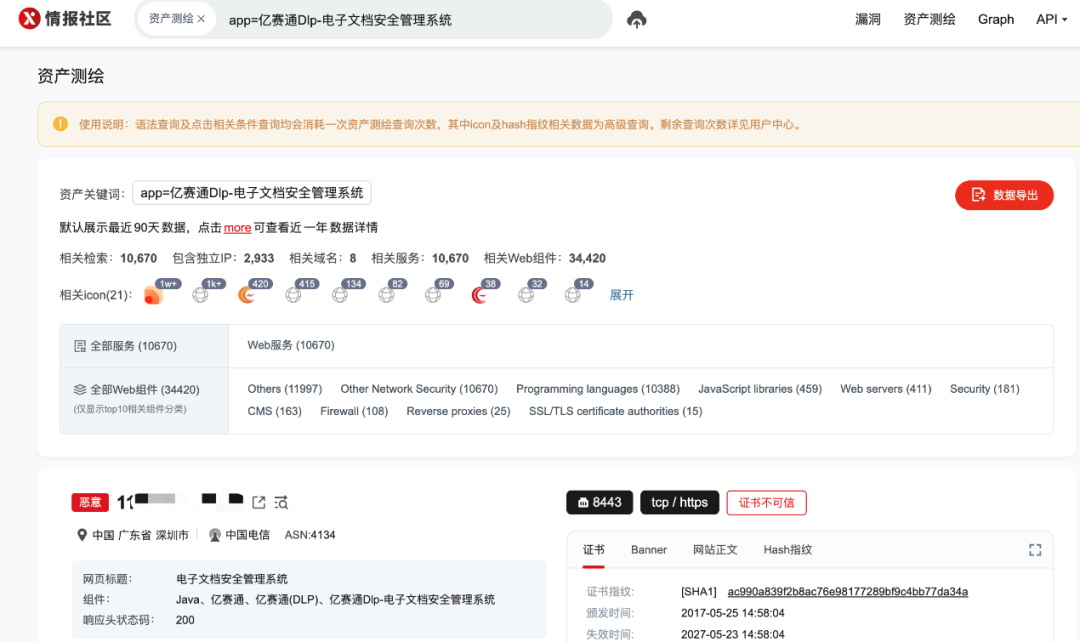1080x642 pixels.
Task: Close the 资产测绘 search tag
Action: [201, 19]
